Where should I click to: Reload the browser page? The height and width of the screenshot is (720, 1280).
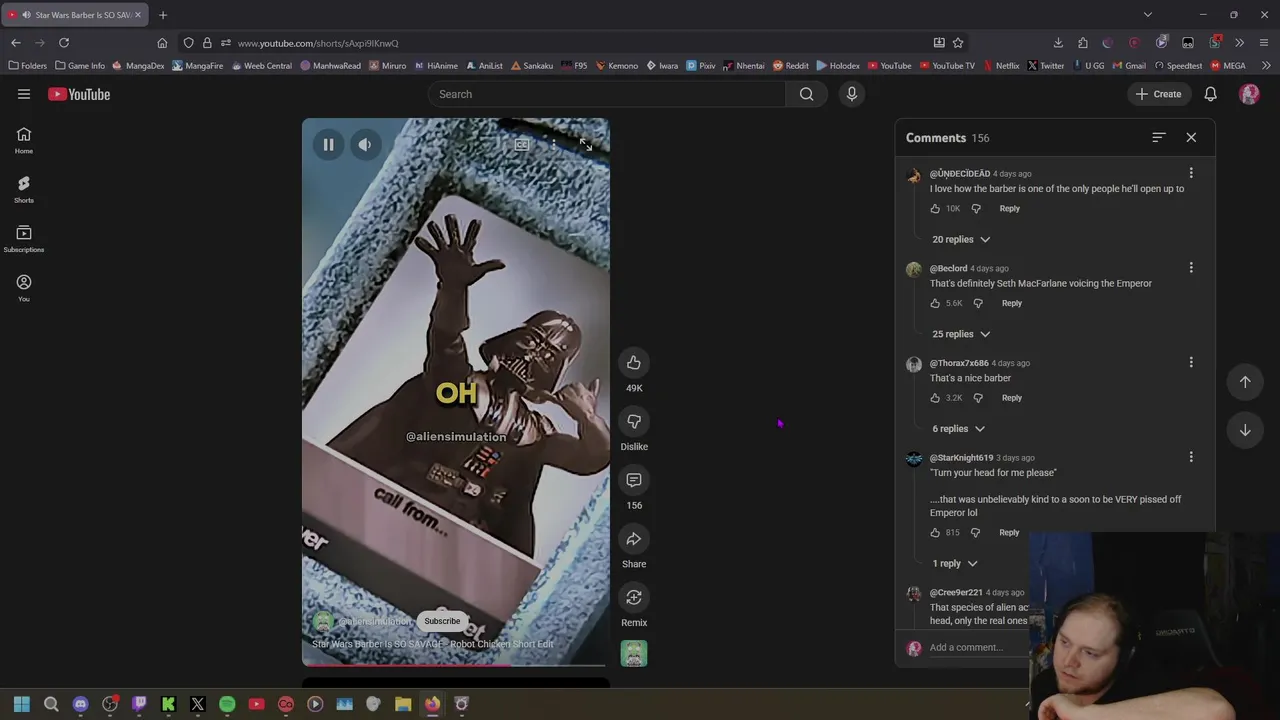tap(64, 43)
